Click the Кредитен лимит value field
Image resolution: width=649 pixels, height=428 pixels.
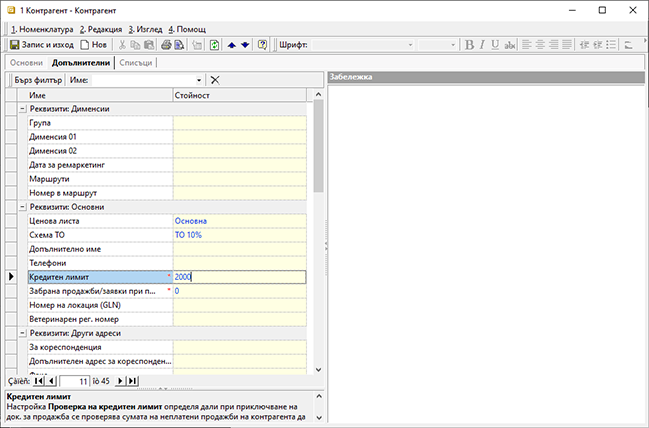point(238,277)
